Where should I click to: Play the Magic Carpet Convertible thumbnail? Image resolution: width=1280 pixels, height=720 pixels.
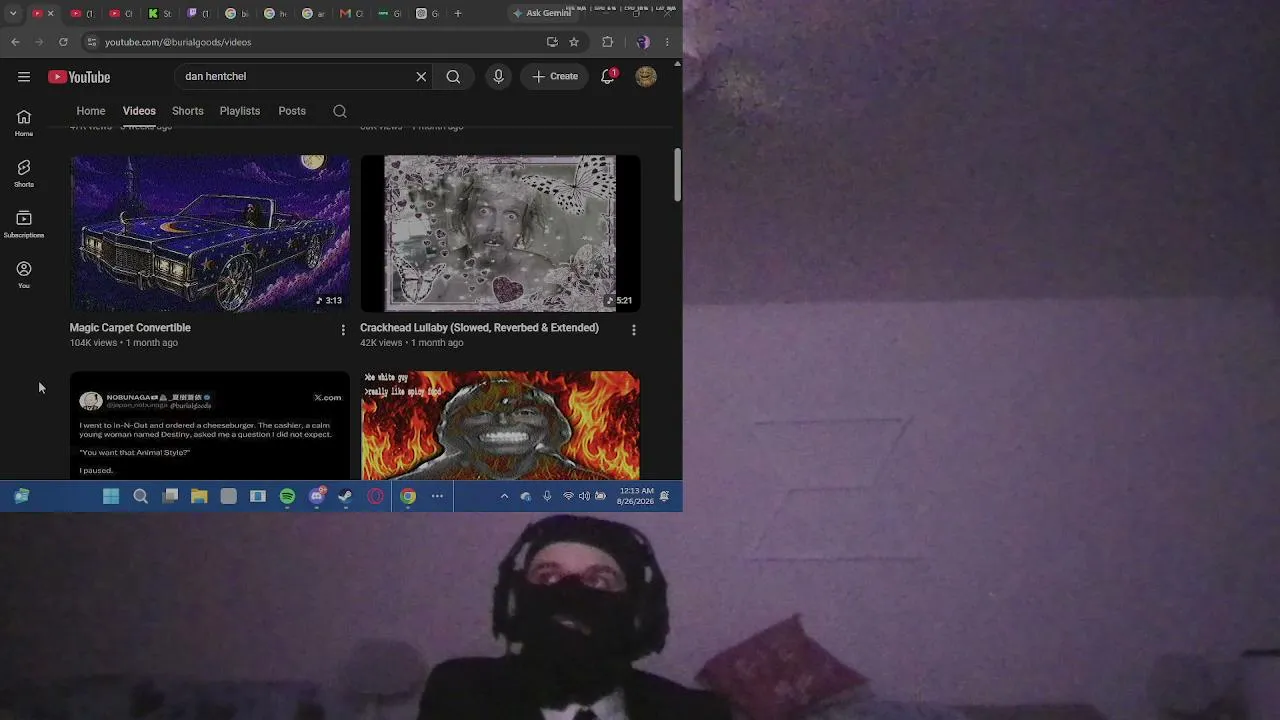point(210,233)
